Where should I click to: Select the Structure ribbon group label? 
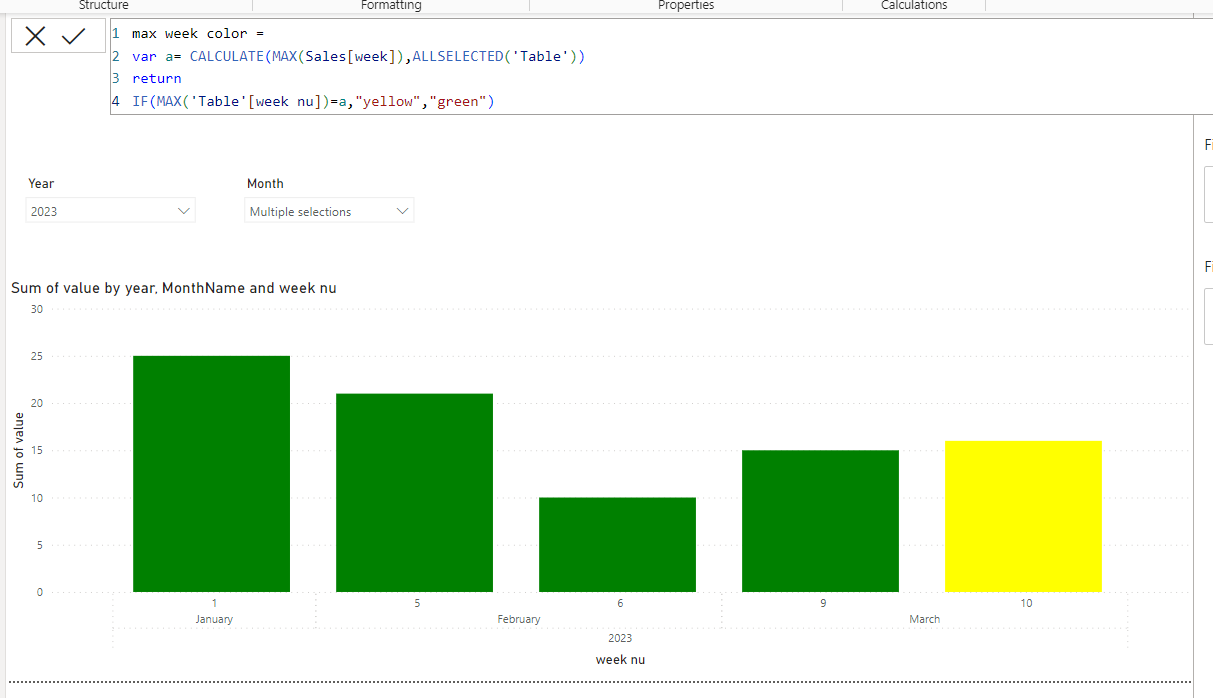[x=104, y=6]
